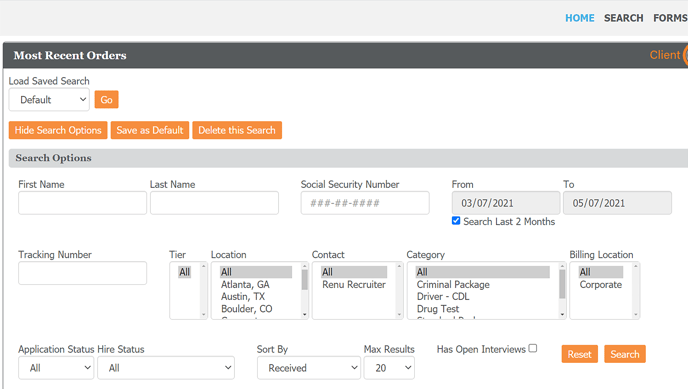This screenshot has height=389, width=688.
Task: Click Hide Search Options button
Action: tap(58, 130)
